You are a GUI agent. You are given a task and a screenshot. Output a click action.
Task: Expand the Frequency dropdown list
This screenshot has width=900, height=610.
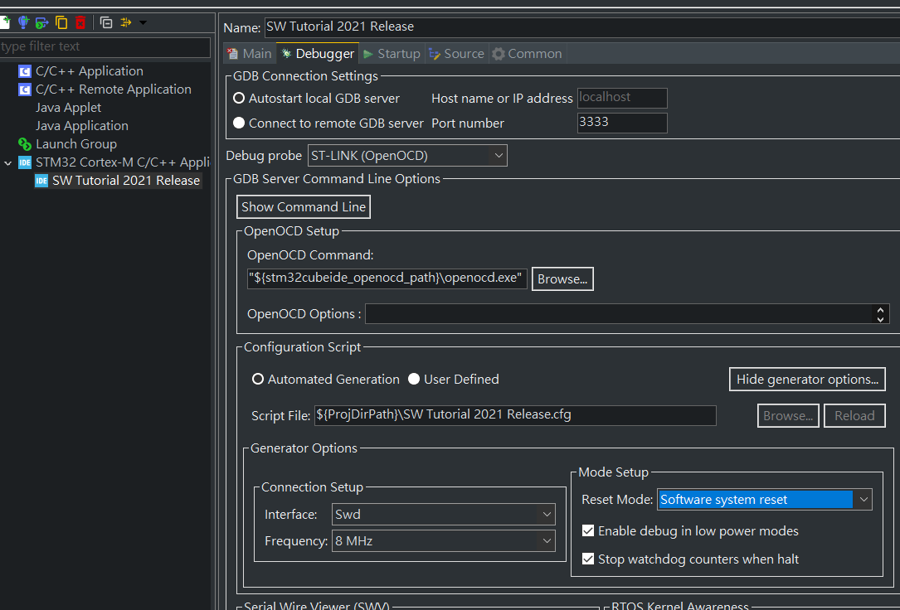(x=546, y=541)
